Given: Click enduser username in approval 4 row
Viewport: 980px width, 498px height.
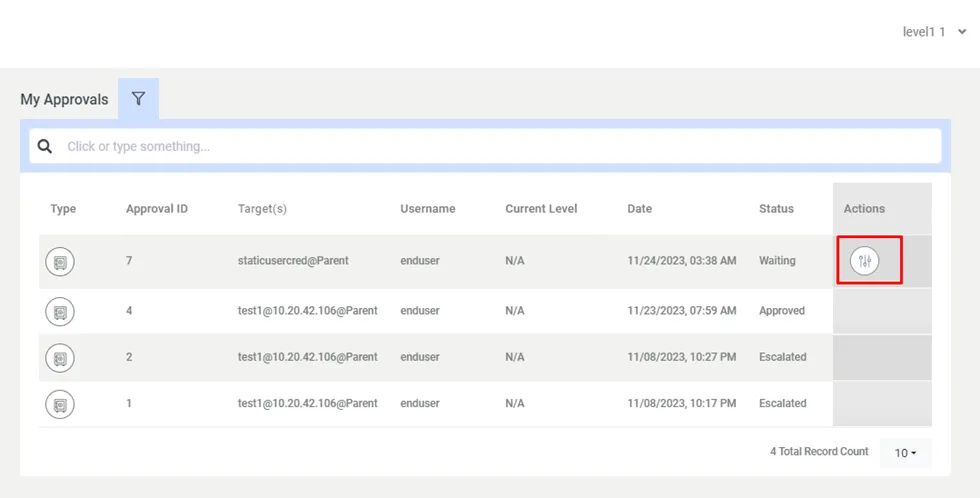Looking at the screenshot, I should click(420, 311).
